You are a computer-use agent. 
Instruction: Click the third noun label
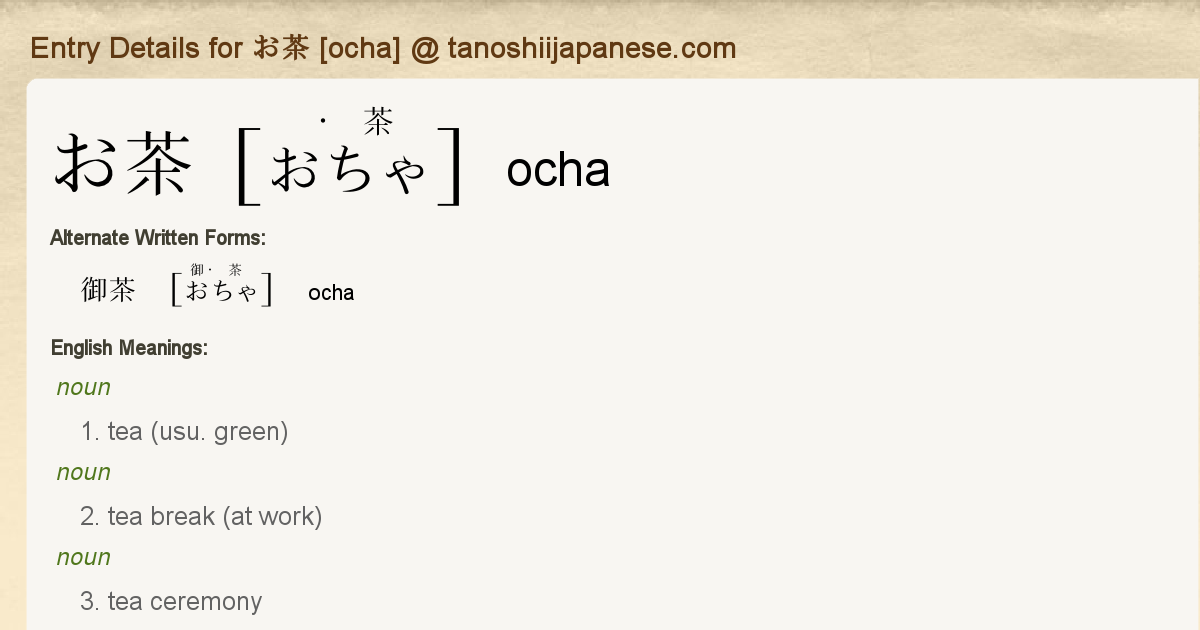84,557
